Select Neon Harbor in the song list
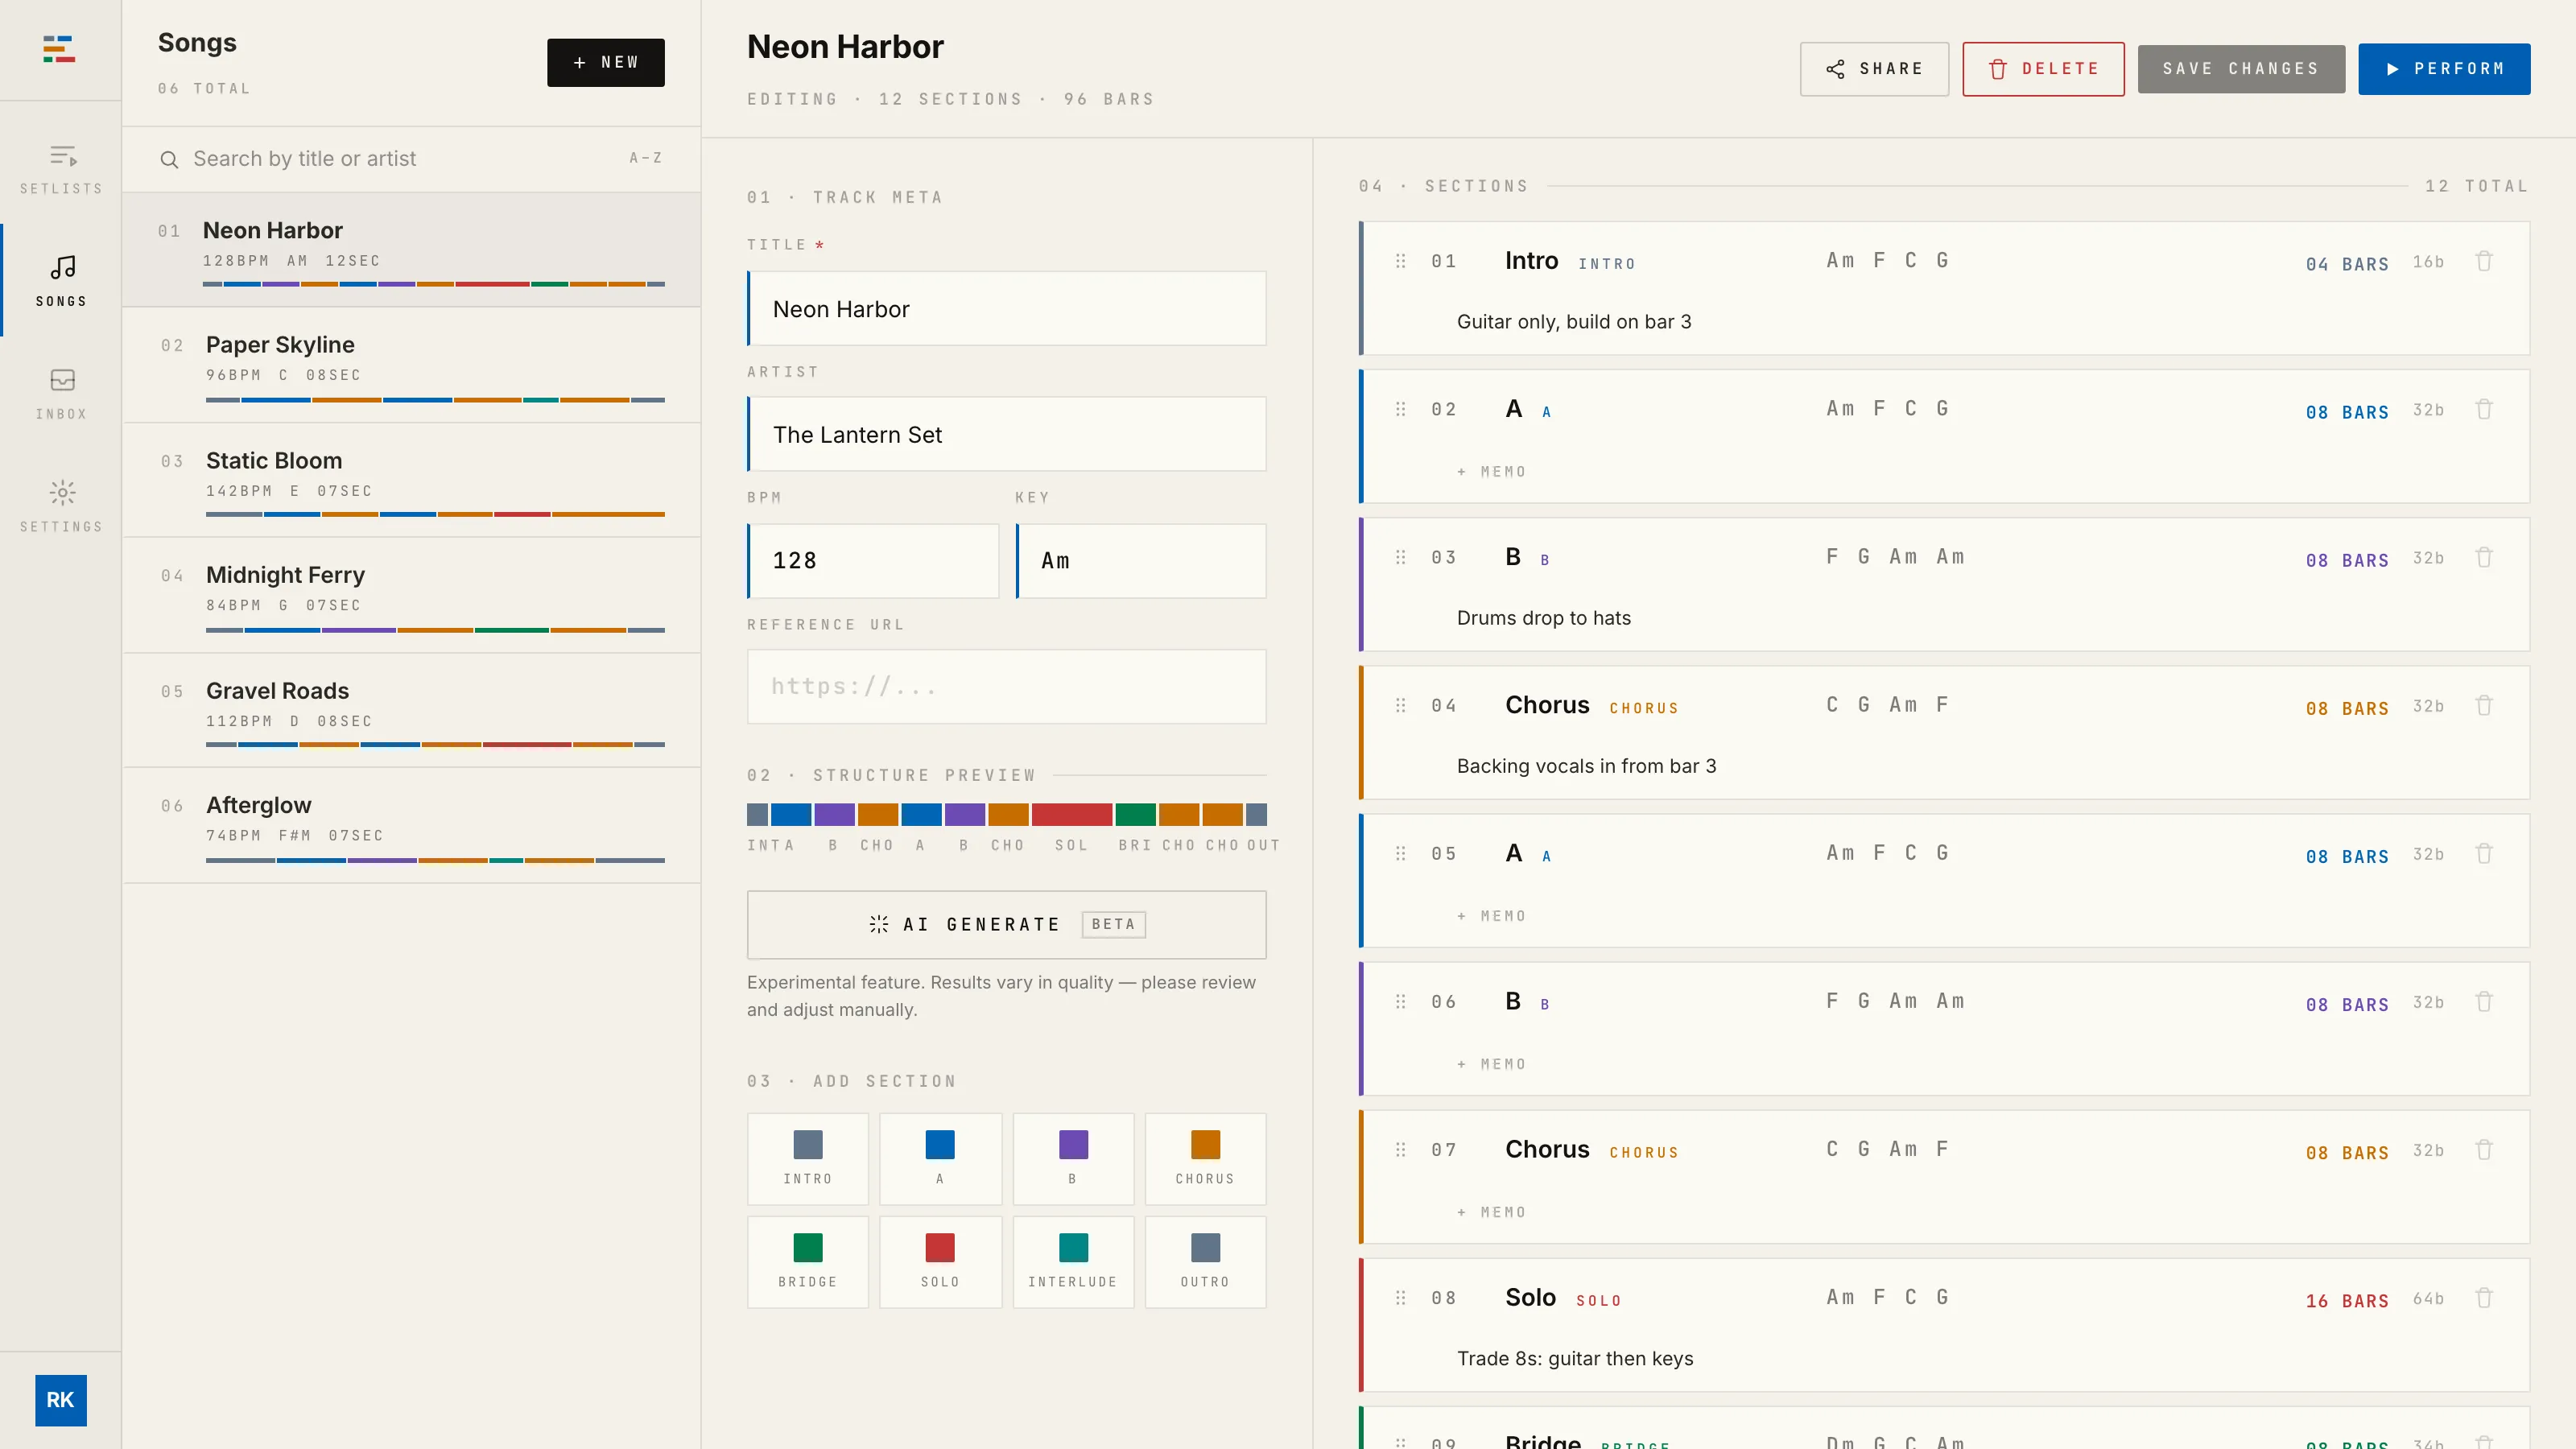Viewport: 2576px width, 1449px height. click(x=411, y=250)
